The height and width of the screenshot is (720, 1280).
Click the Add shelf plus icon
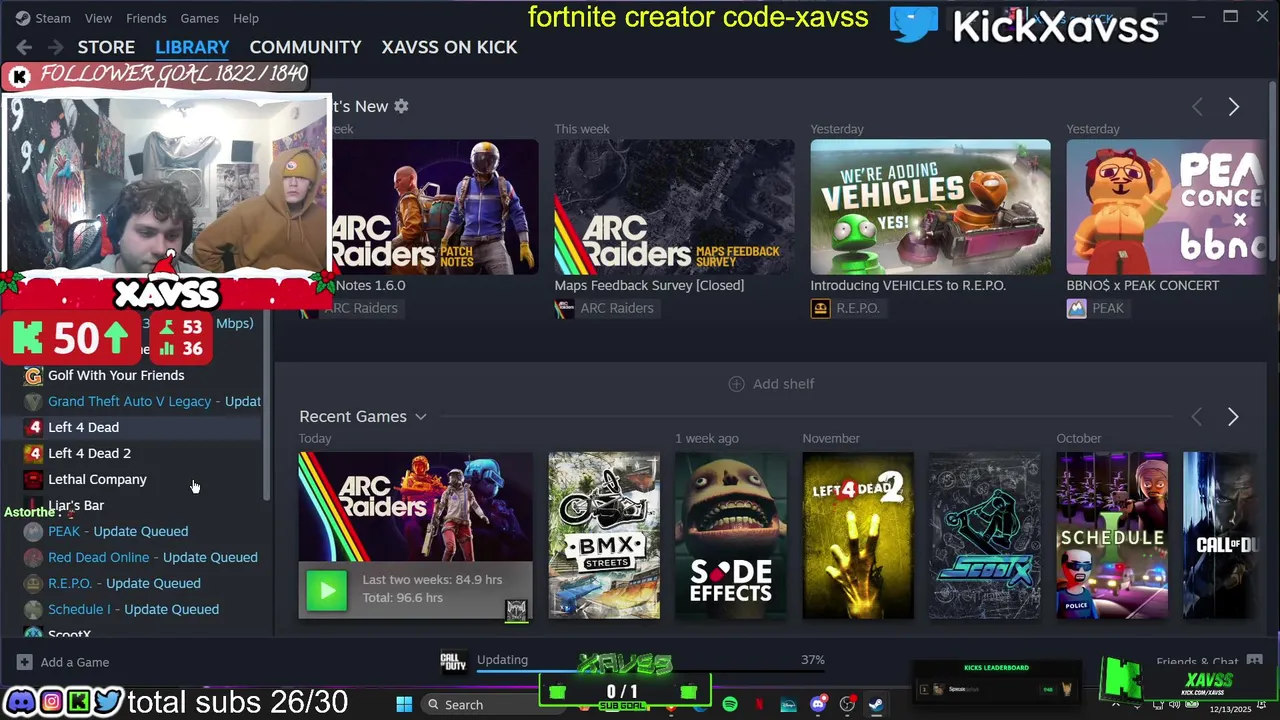[736, 384]
